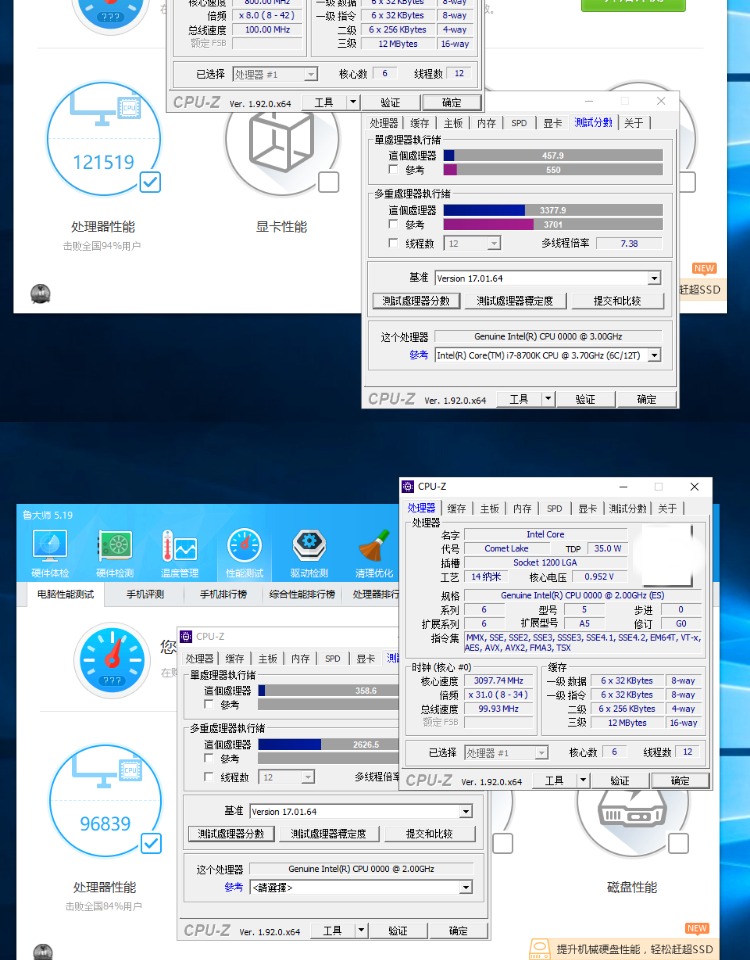Viewport: 750px width, 960px height.
Task: Click 提交和比较 in the 457.9 score window
Action: tap(617, 301)
